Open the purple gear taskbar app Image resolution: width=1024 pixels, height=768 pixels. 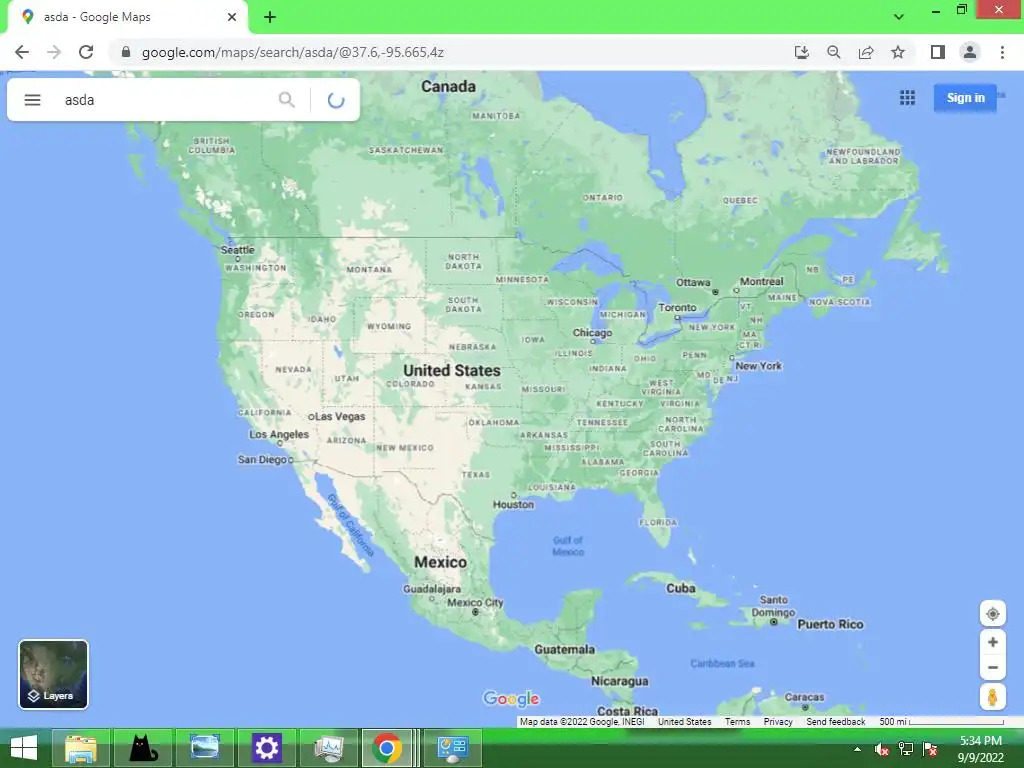[266, 748]
